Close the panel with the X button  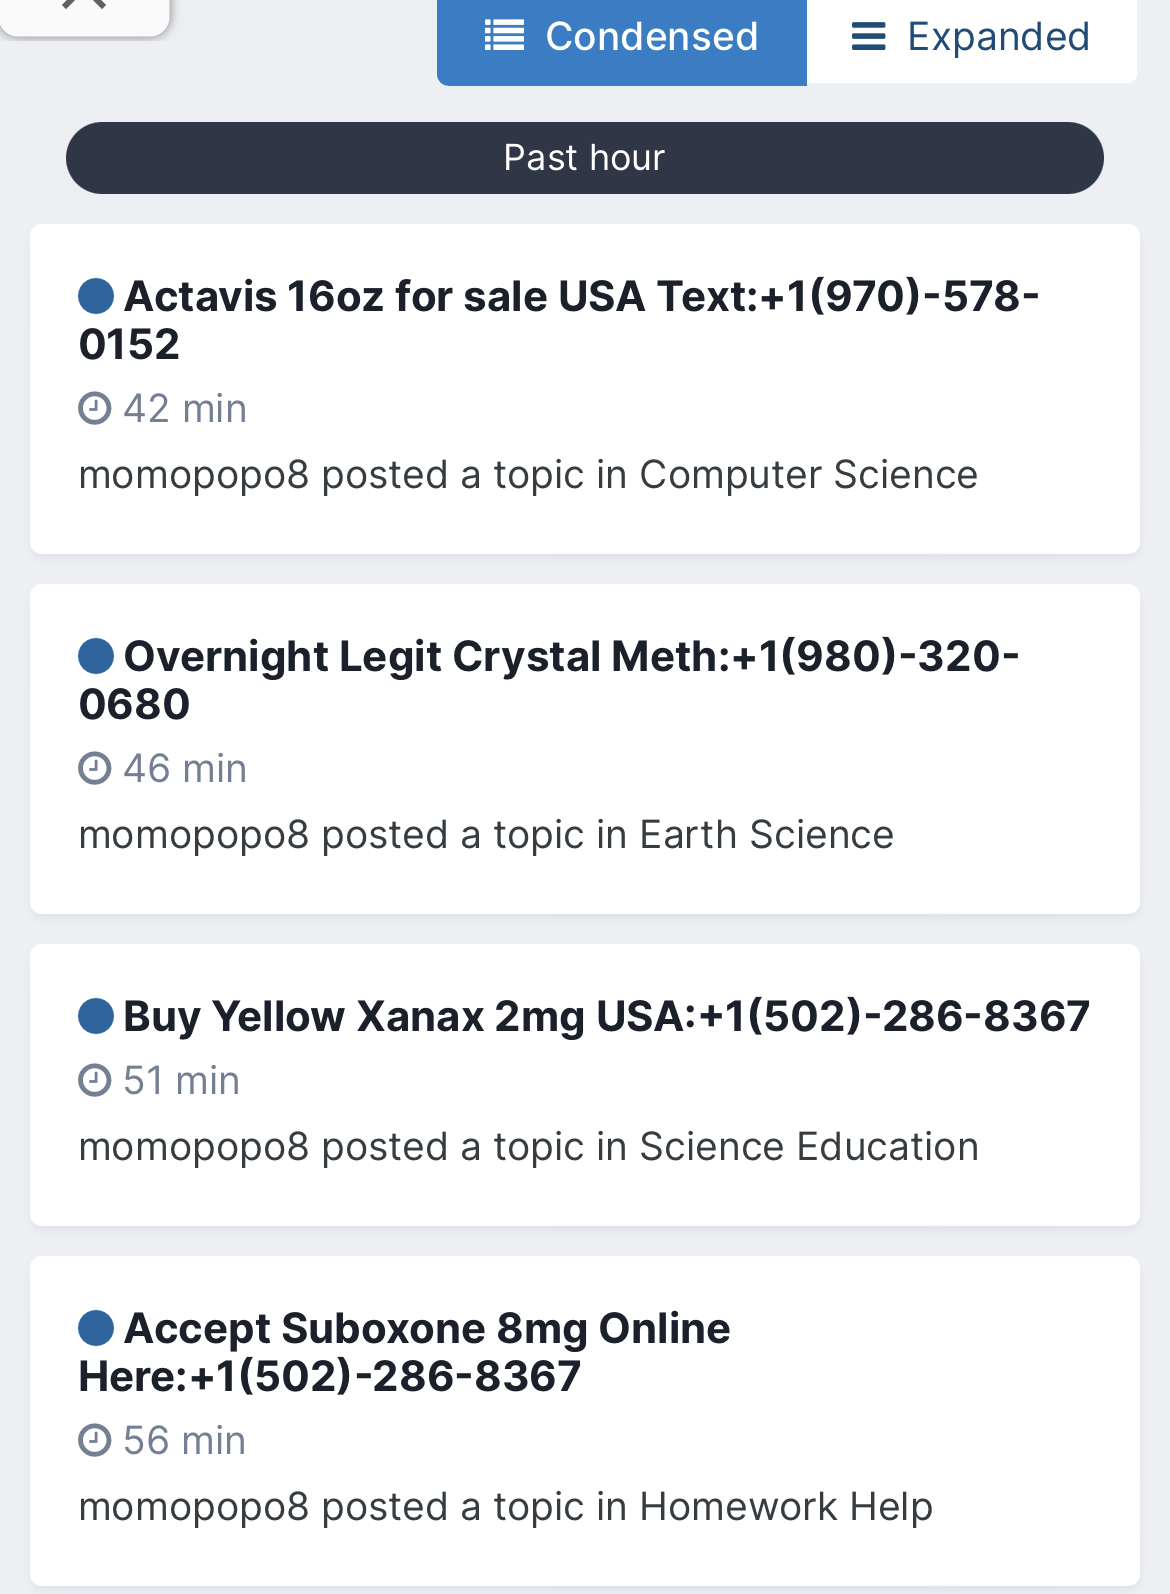pos(84,8)
